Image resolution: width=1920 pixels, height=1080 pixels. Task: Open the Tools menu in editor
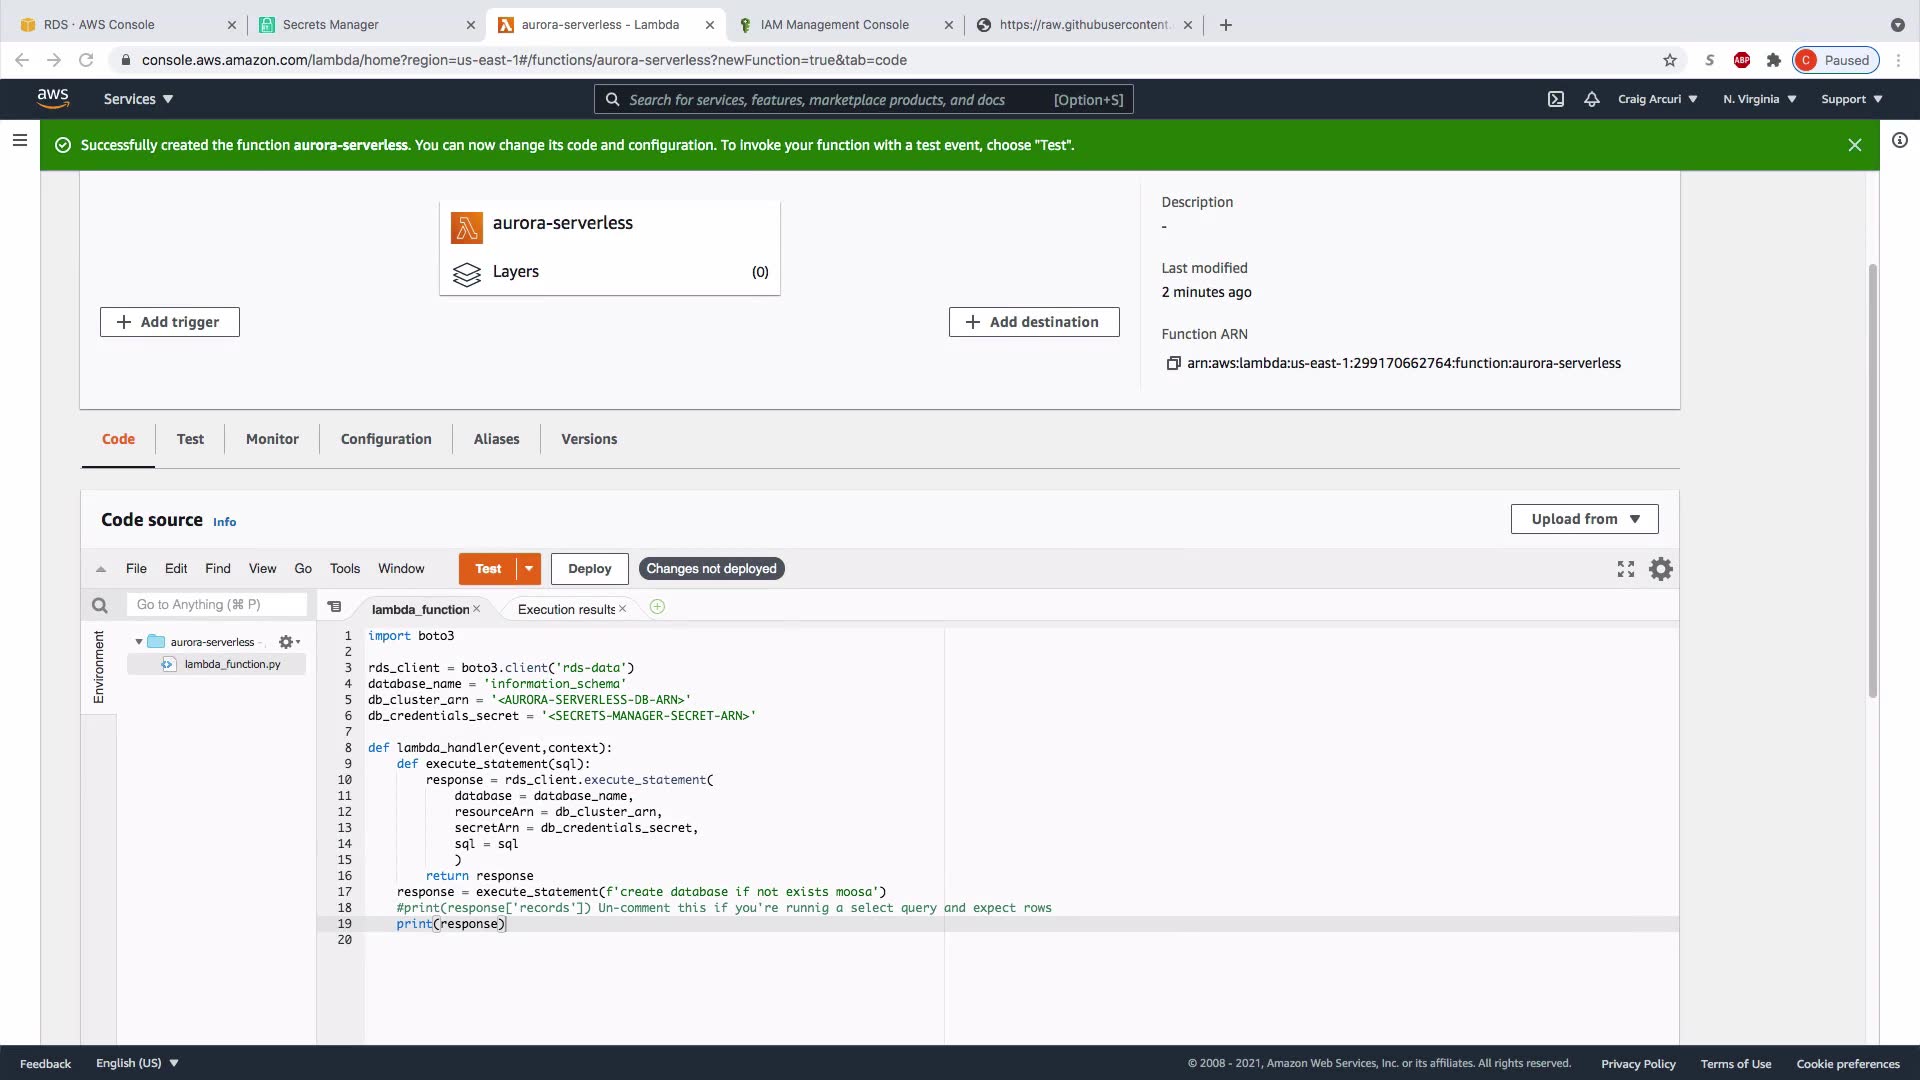tap(344, 569)
